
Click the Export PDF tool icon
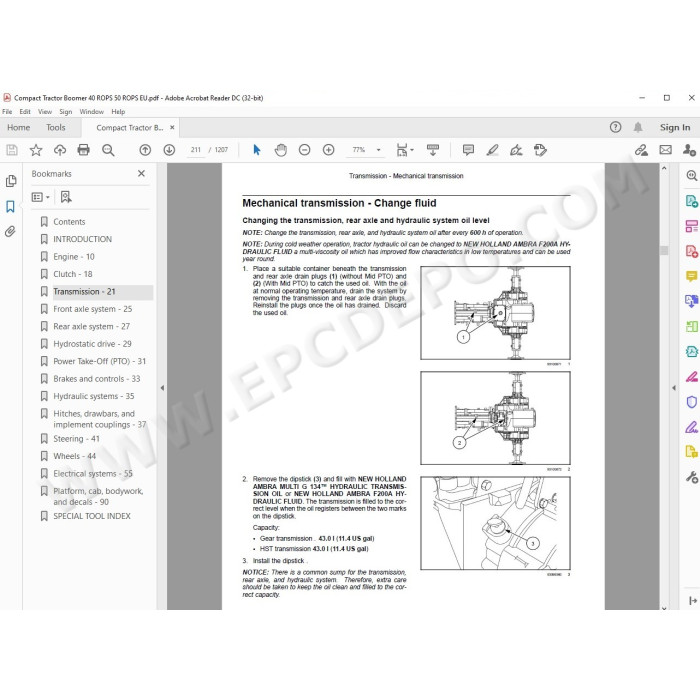tap(692, 201)
